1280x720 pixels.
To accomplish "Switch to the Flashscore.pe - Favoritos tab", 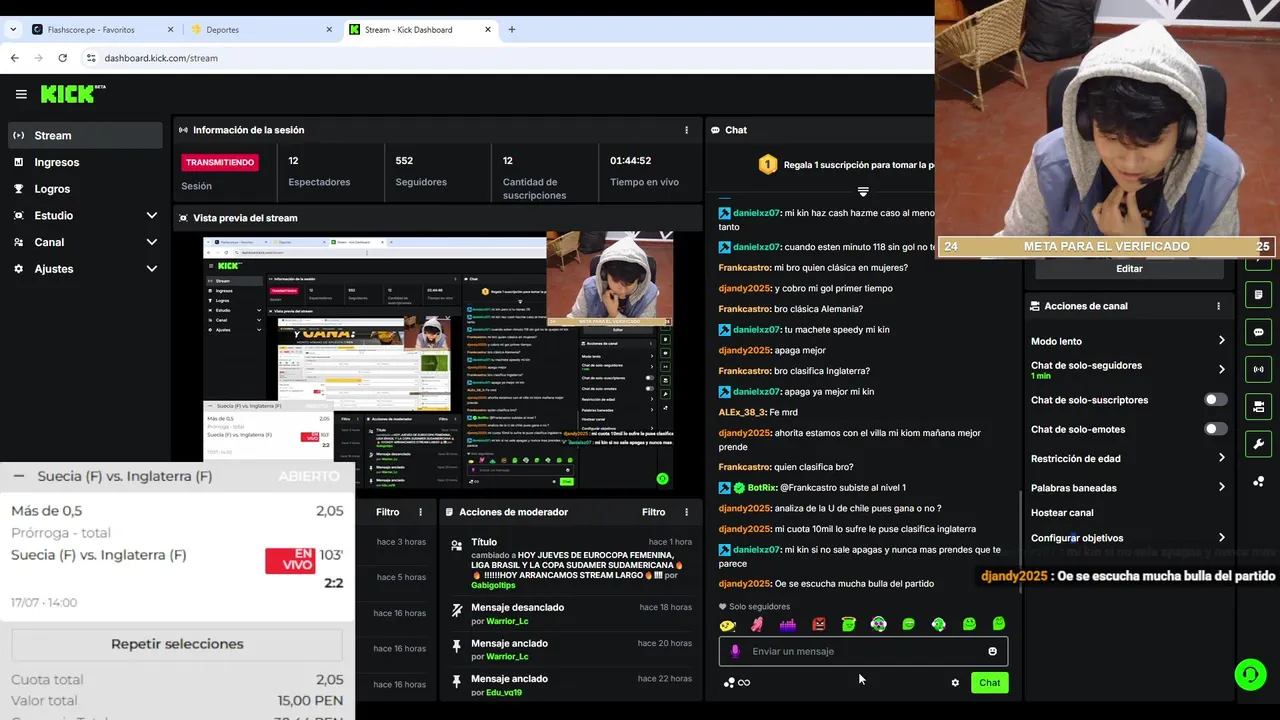I will click(x=101, y=30).
